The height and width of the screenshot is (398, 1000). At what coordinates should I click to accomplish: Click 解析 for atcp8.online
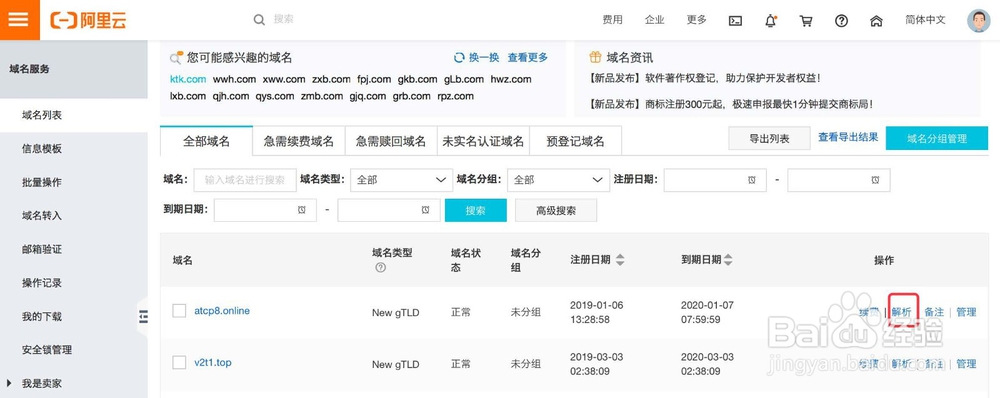click(x=902, y=311)
